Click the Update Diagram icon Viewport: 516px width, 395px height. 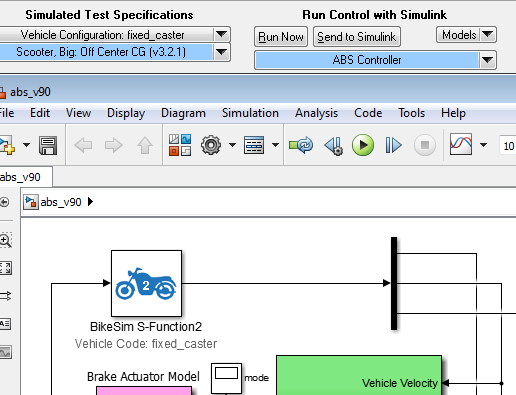[x=301, y=145]
